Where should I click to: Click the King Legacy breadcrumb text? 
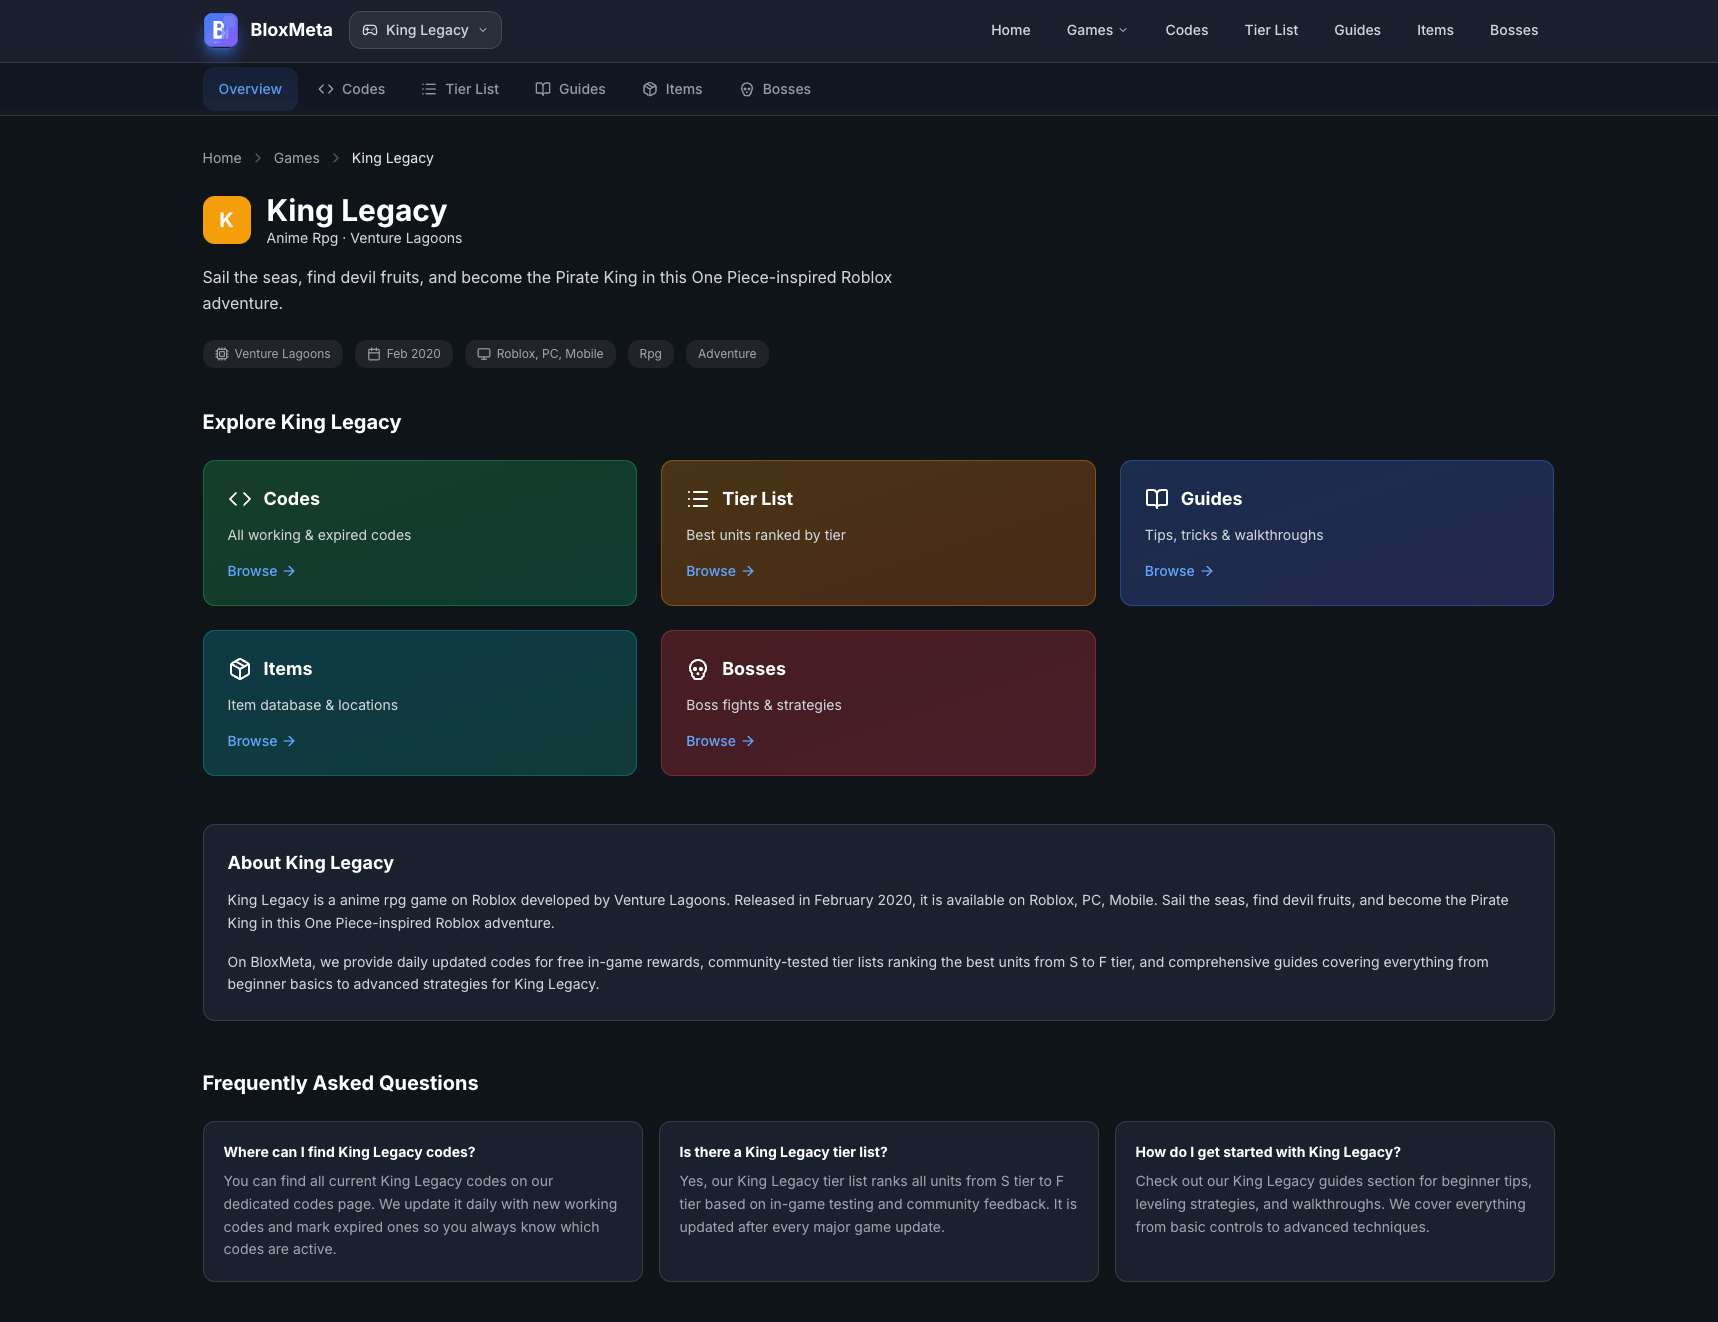393,158
